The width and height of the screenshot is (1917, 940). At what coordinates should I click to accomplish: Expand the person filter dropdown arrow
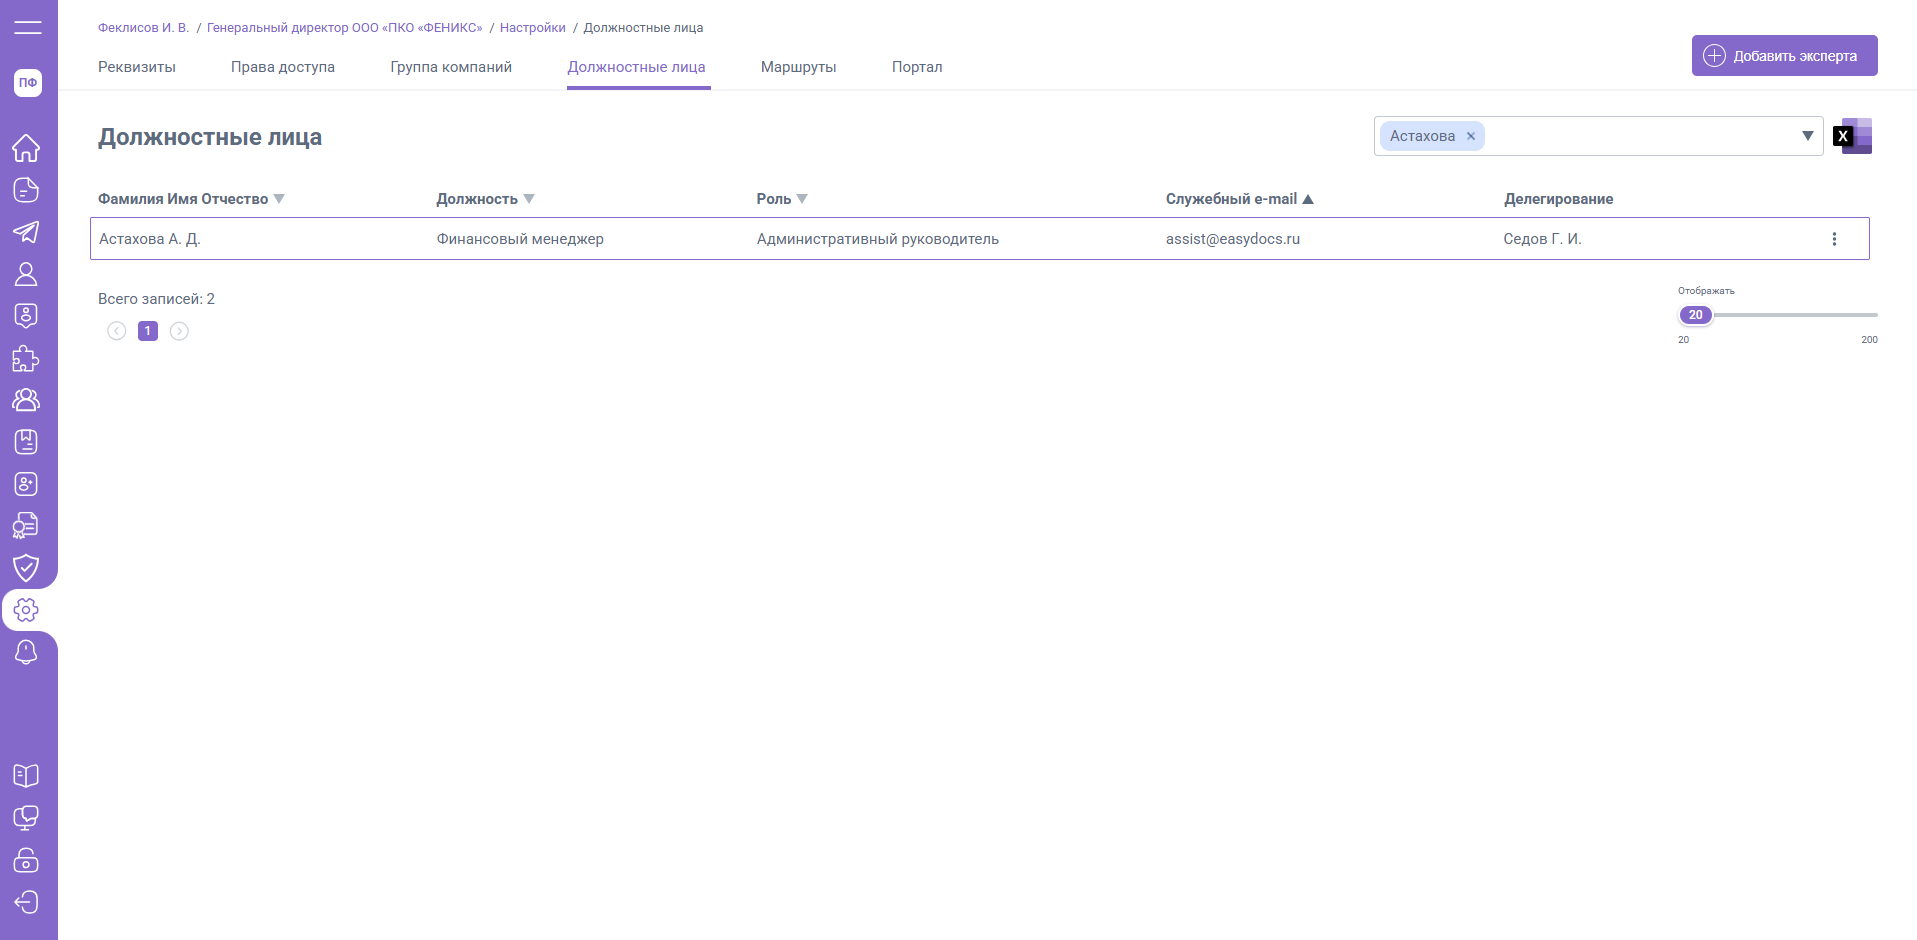(1807, 136)
